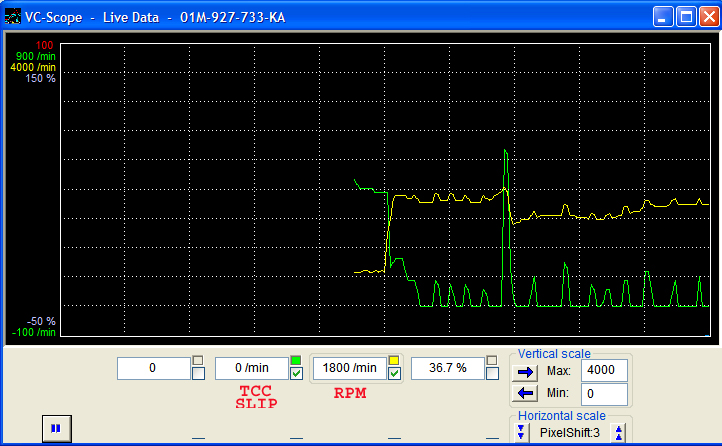Maximize the VC-Scope window
The width and height of the screenshot is (722, 446).
[686, 17]
